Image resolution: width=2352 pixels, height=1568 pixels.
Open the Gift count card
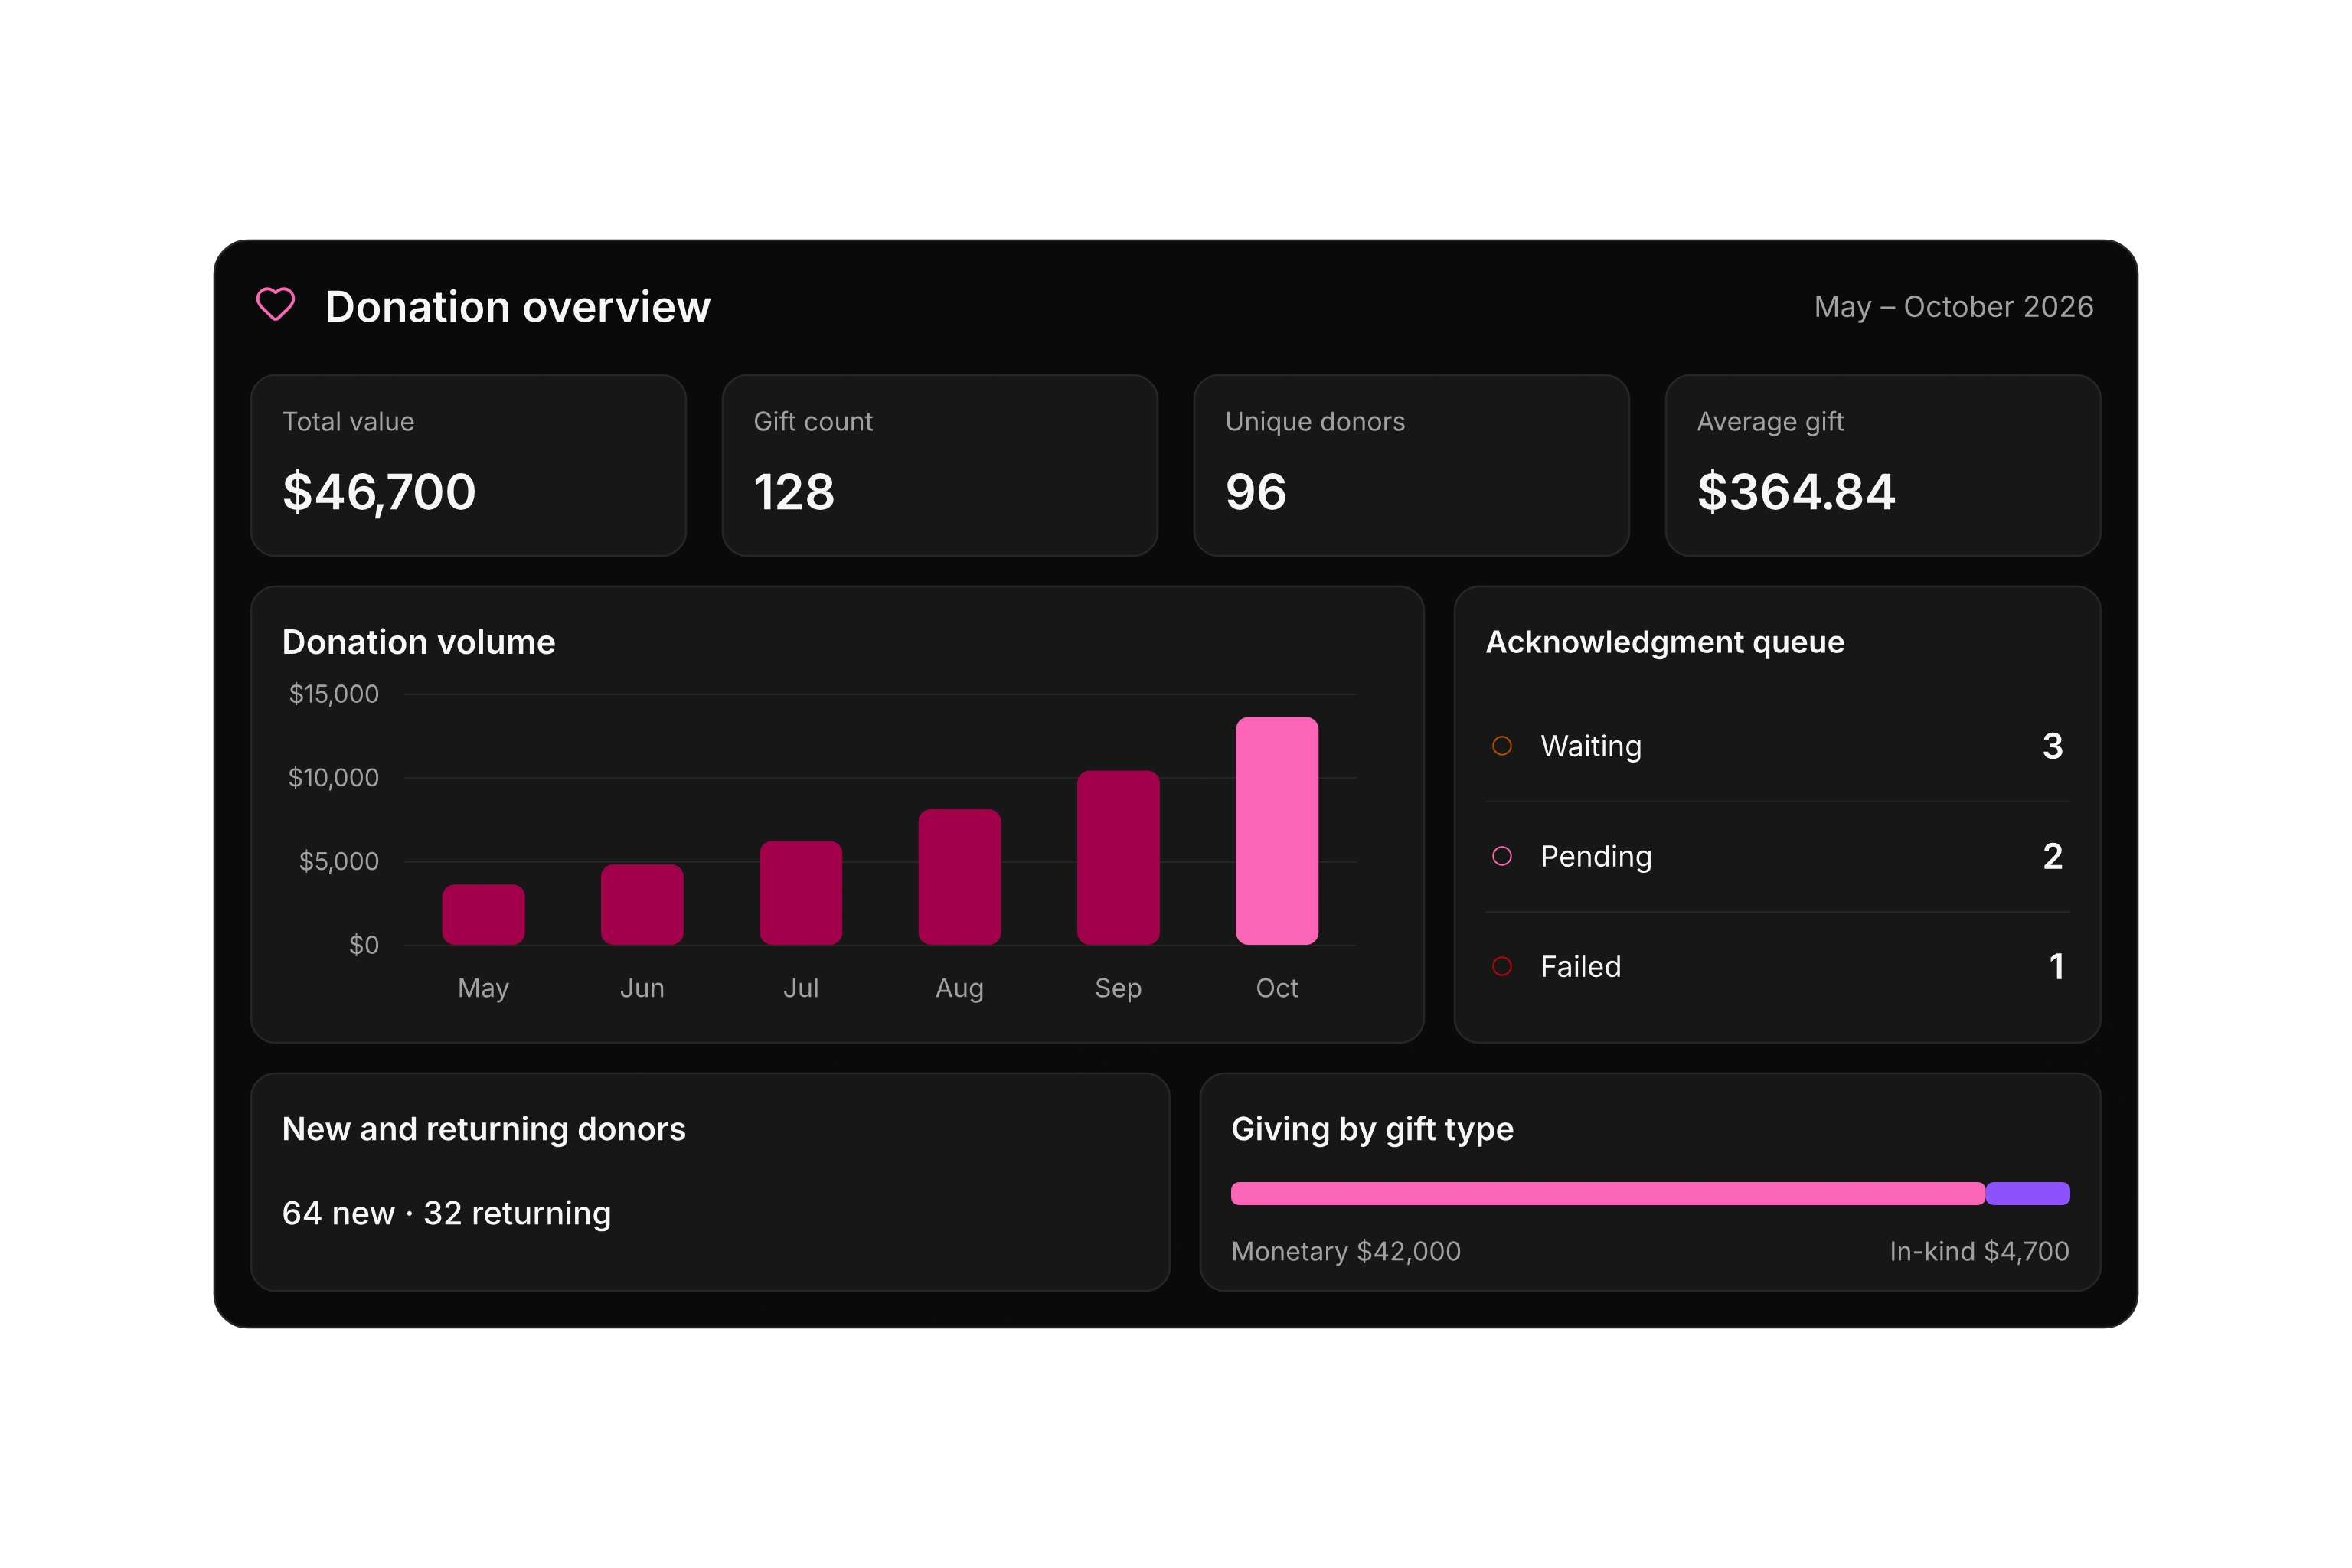[x=940, y=465]
